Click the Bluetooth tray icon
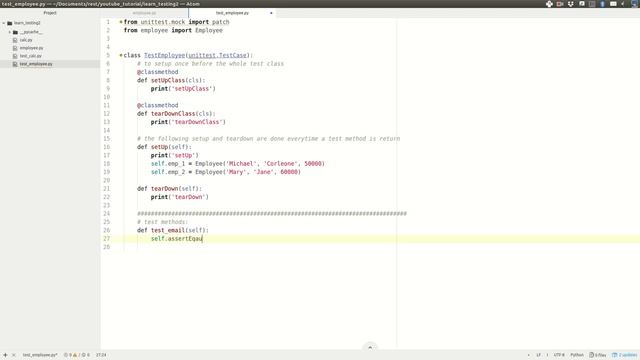Screen dimensions: 640x360 pyautogui.click(x=602, y=4)
